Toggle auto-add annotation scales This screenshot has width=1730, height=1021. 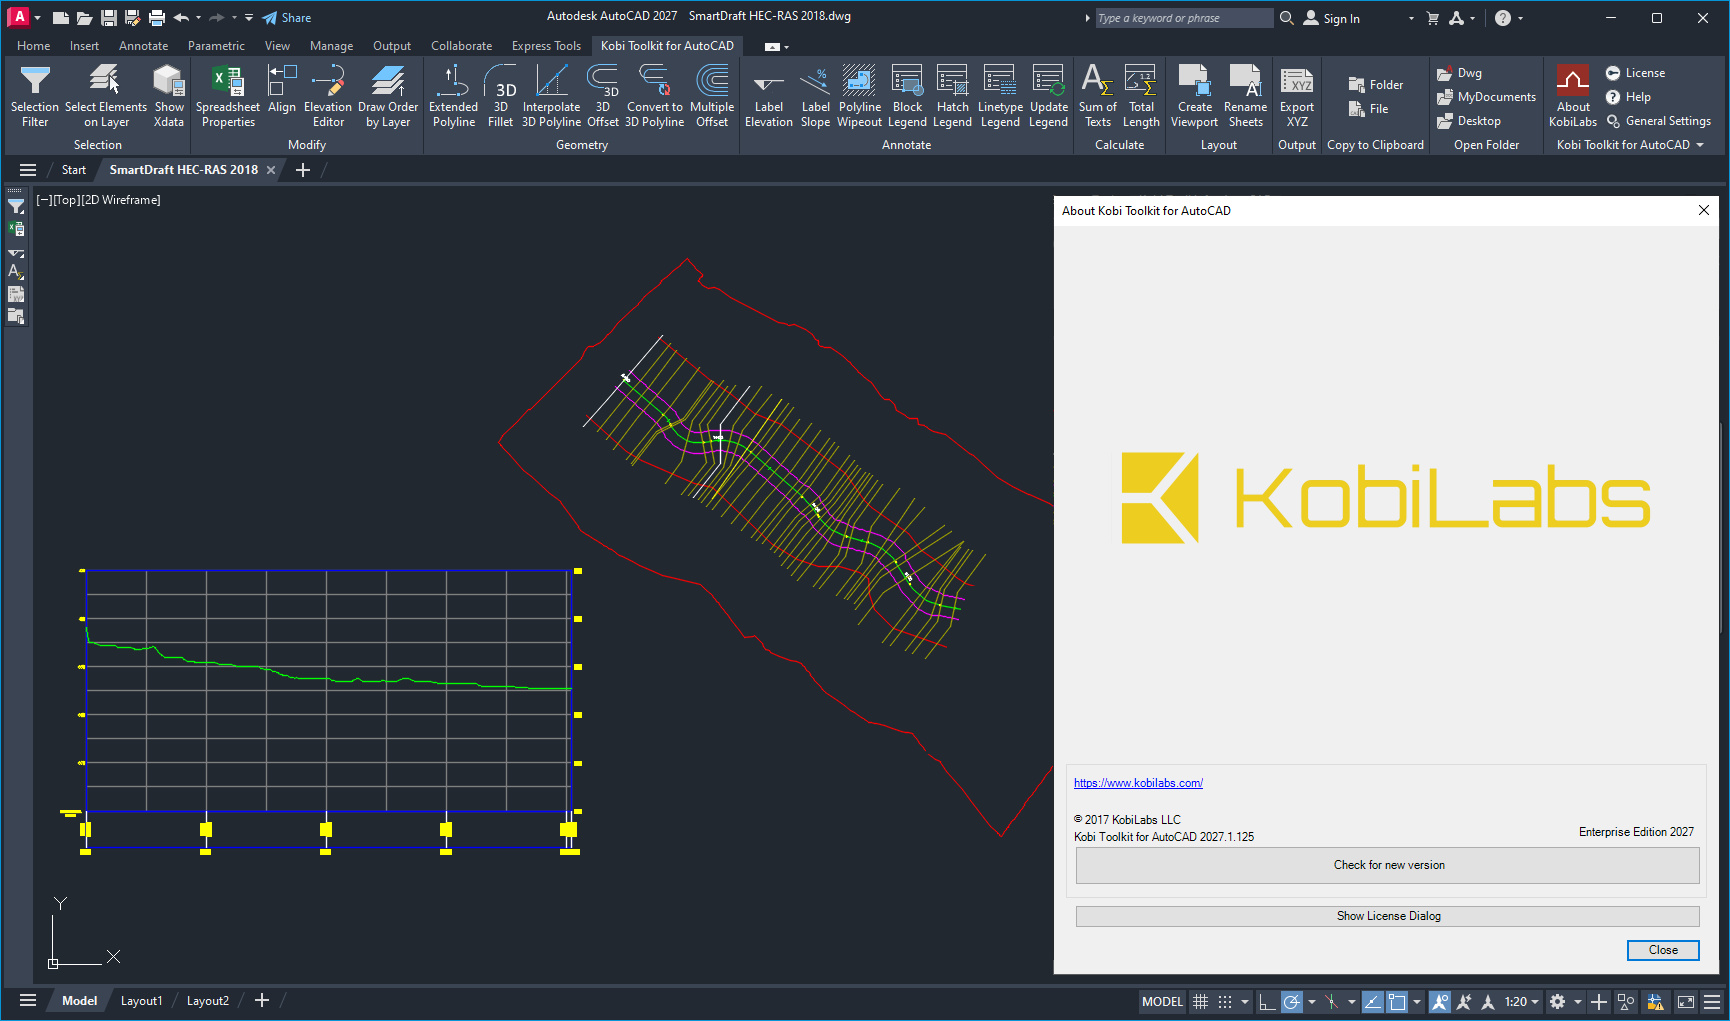tap(1464, 1001)
